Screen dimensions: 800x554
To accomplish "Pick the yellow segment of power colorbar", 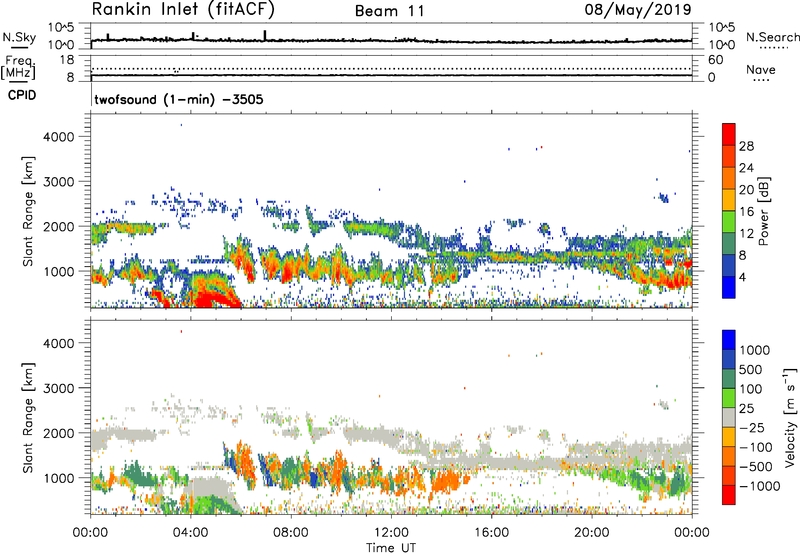I will (x=729, y=200).
